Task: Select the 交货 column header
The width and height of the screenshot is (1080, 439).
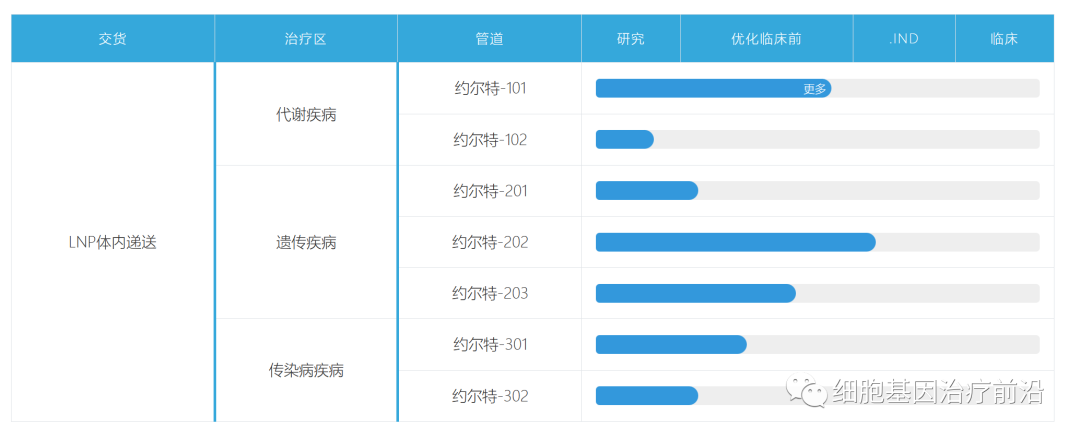Action: click(113, 39)
